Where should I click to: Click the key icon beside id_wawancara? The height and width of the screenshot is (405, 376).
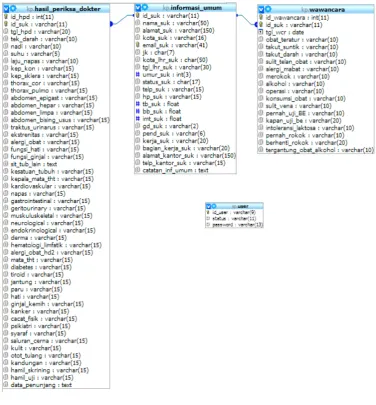[x=261, y=17]
